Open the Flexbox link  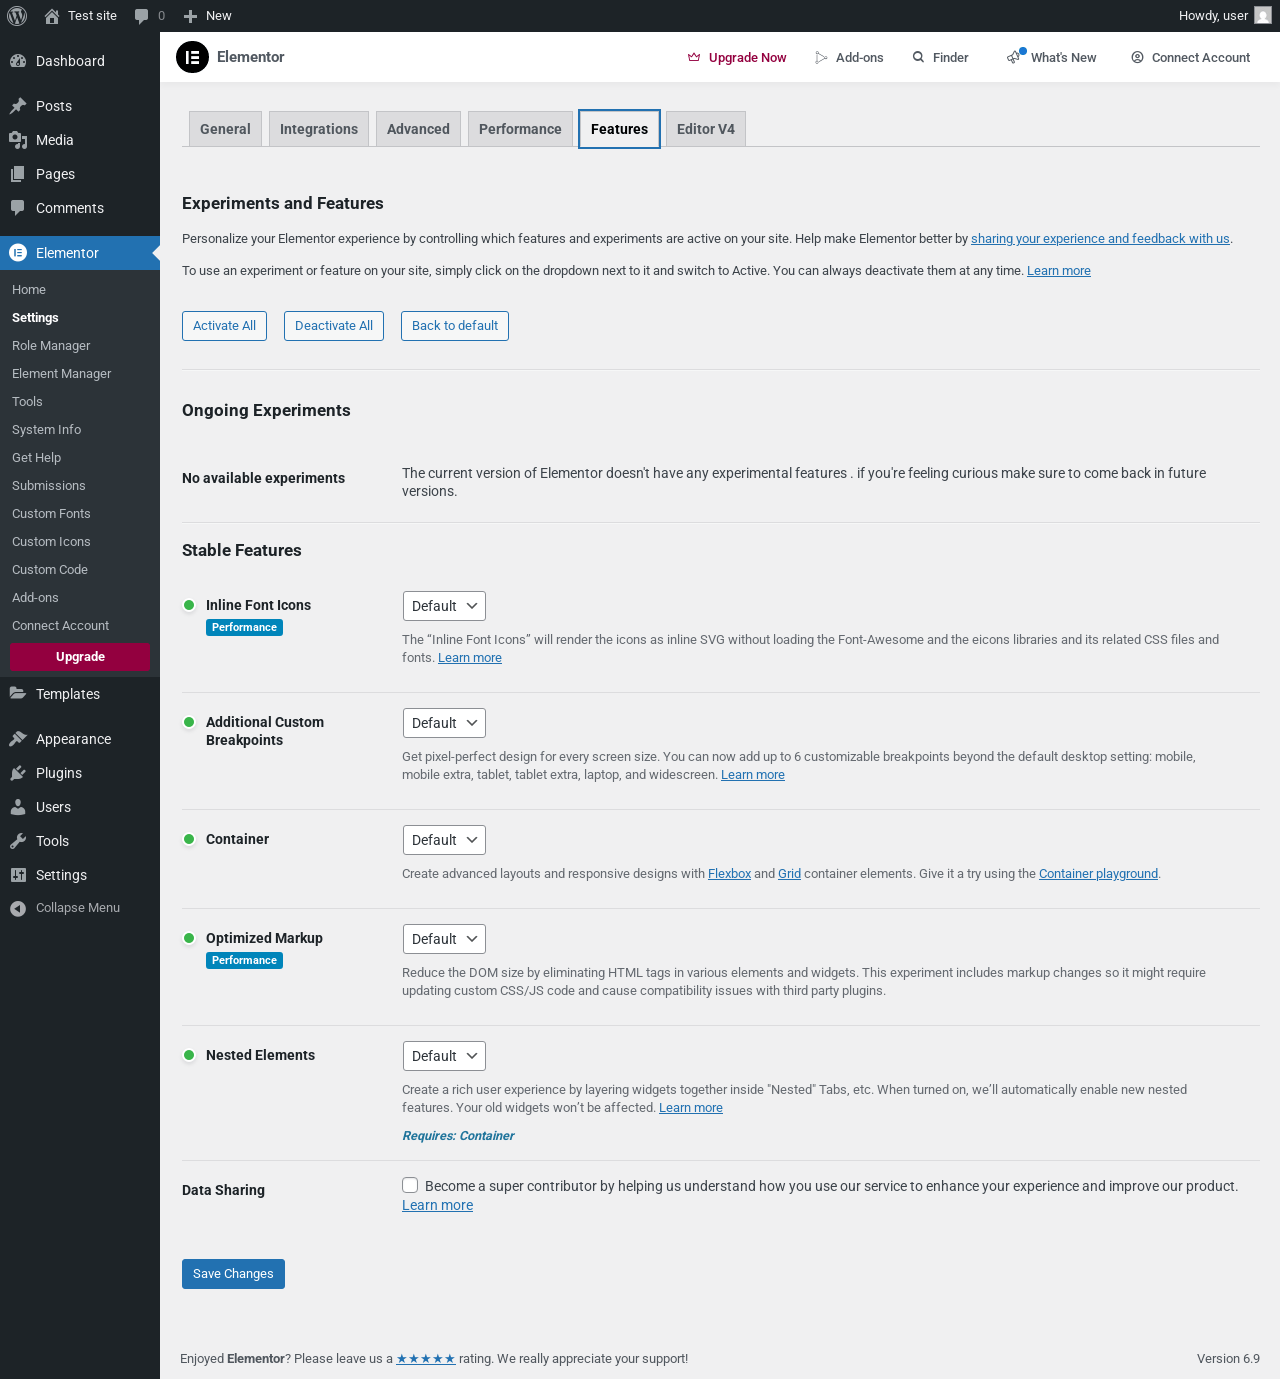(x=729, y=874)
